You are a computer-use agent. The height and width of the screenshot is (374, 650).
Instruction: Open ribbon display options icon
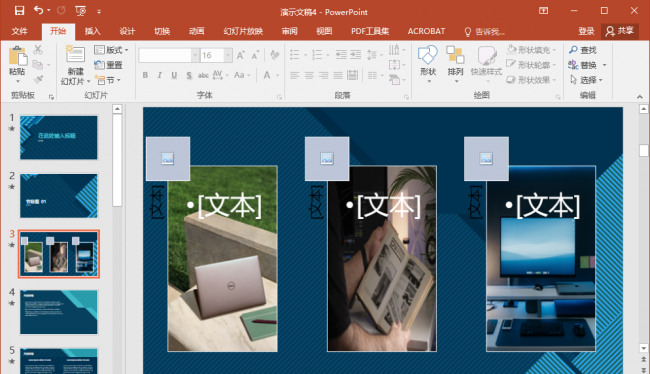point(543,11)
